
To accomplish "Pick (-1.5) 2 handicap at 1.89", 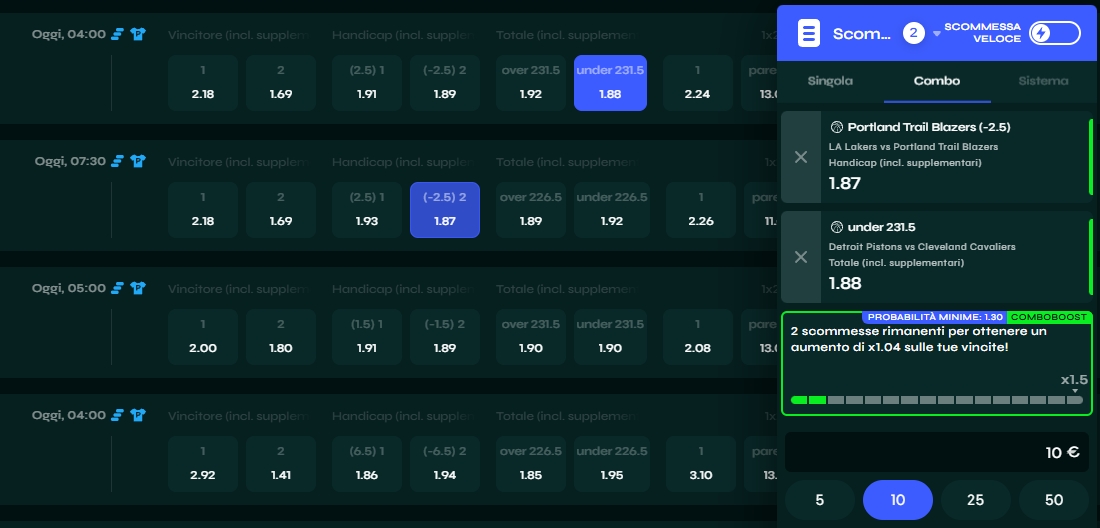I will 445,337.
